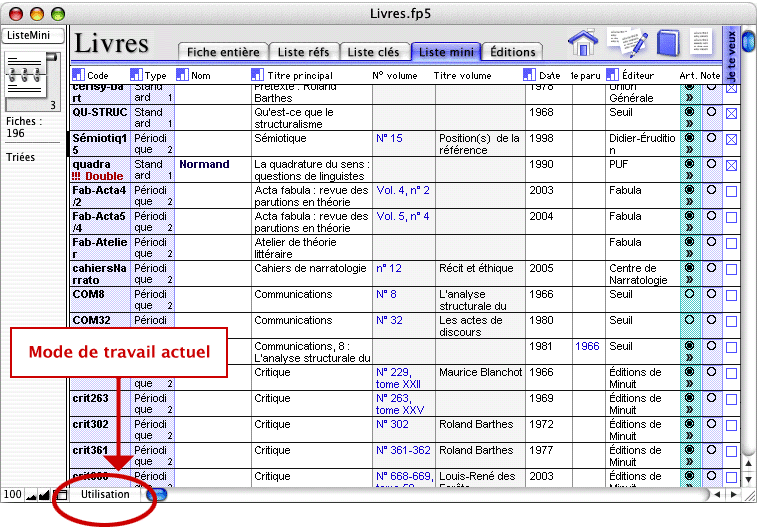Click the editor cell PUF
Screen dimensions: 758x529
tap(642, 169)
